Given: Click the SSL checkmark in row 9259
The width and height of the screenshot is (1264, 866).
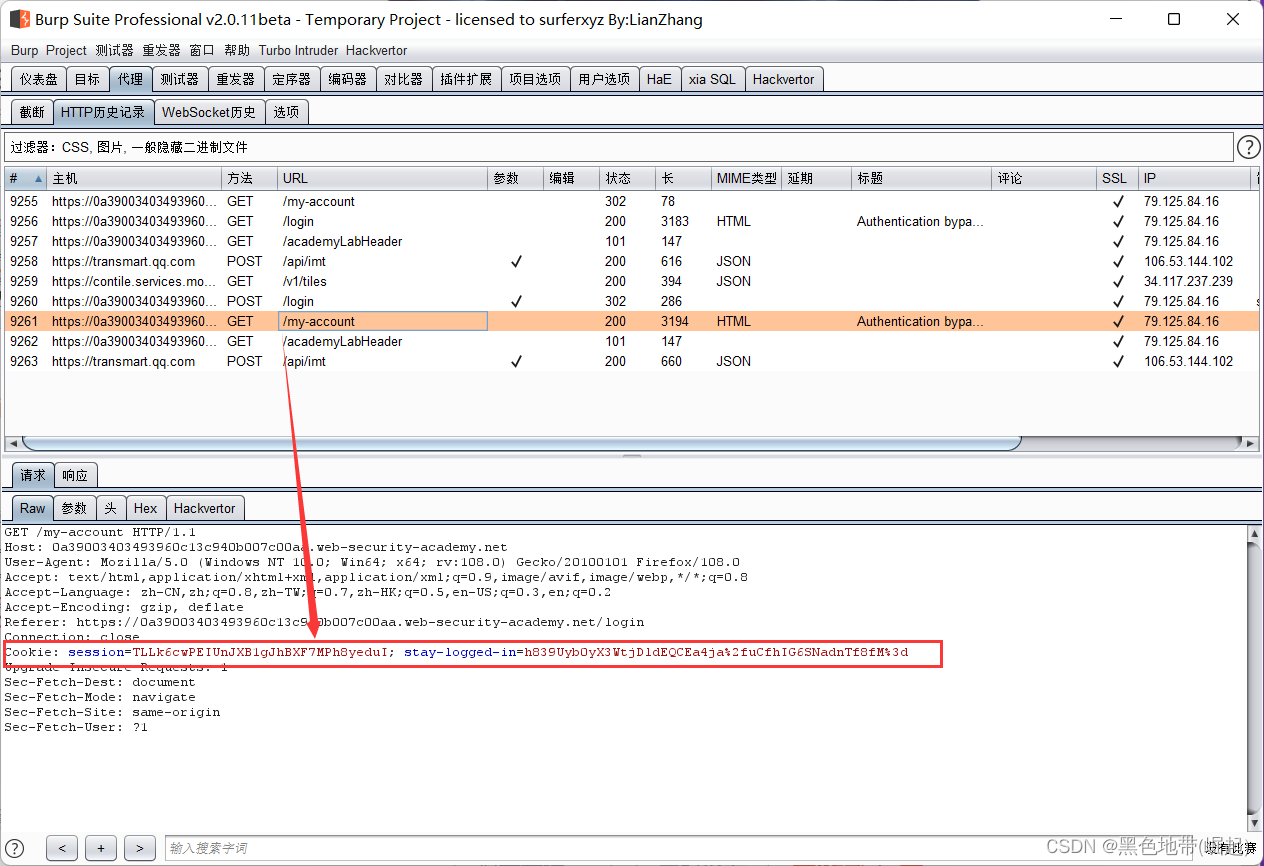Looking at the screenshot, I should 1118,281.
